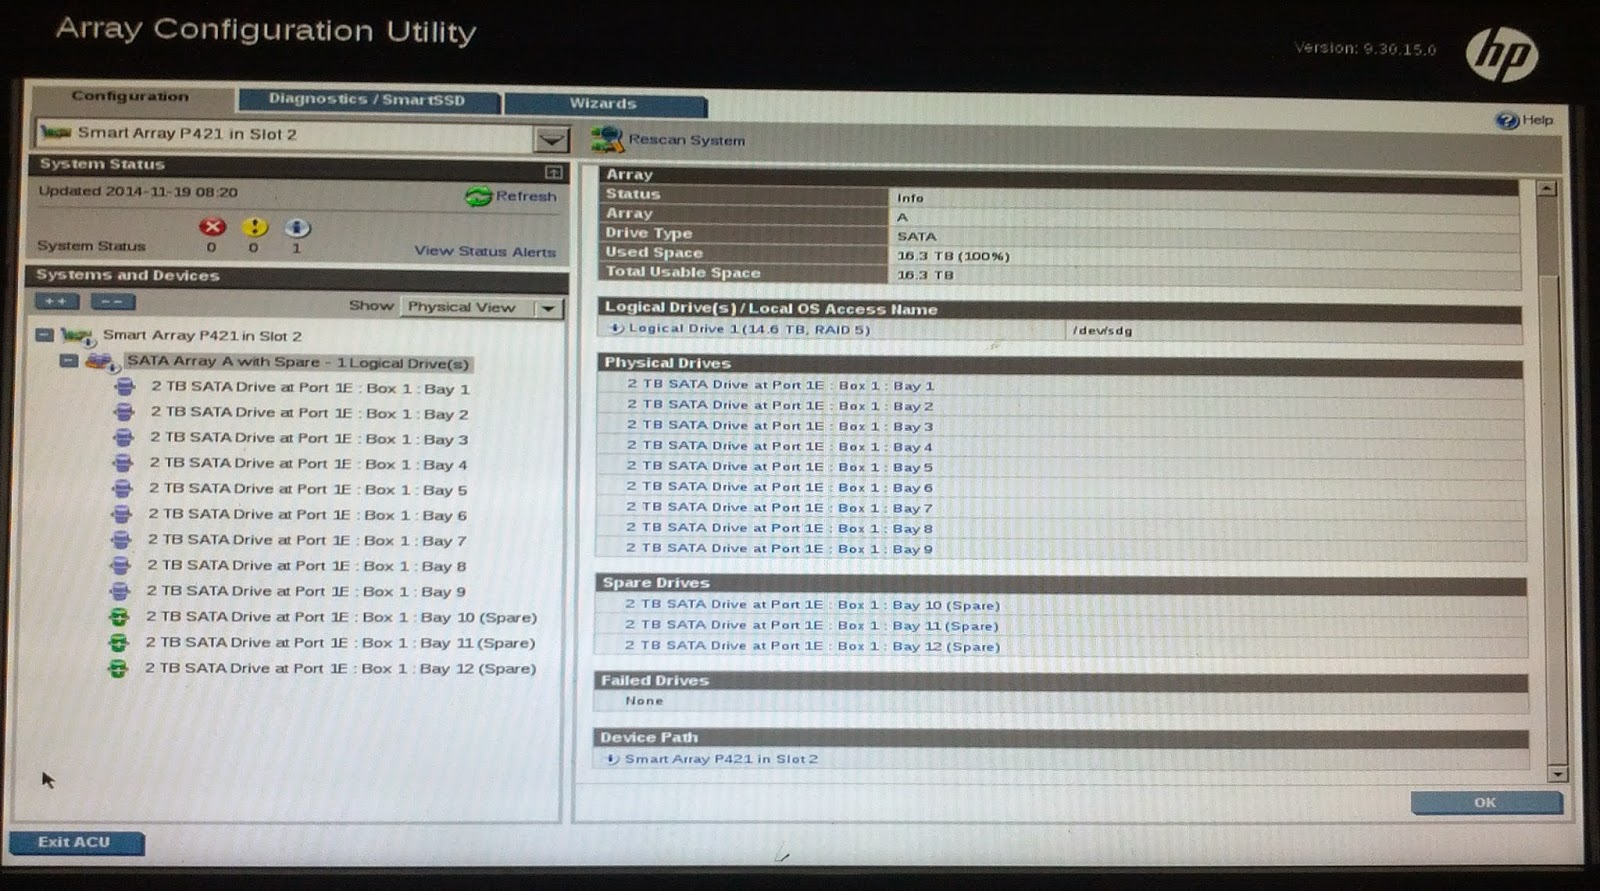The height and width of the screenshot is (891, 1600).
Task: Click scrollbar down arrow in details pane
Action: [1557, 774]
